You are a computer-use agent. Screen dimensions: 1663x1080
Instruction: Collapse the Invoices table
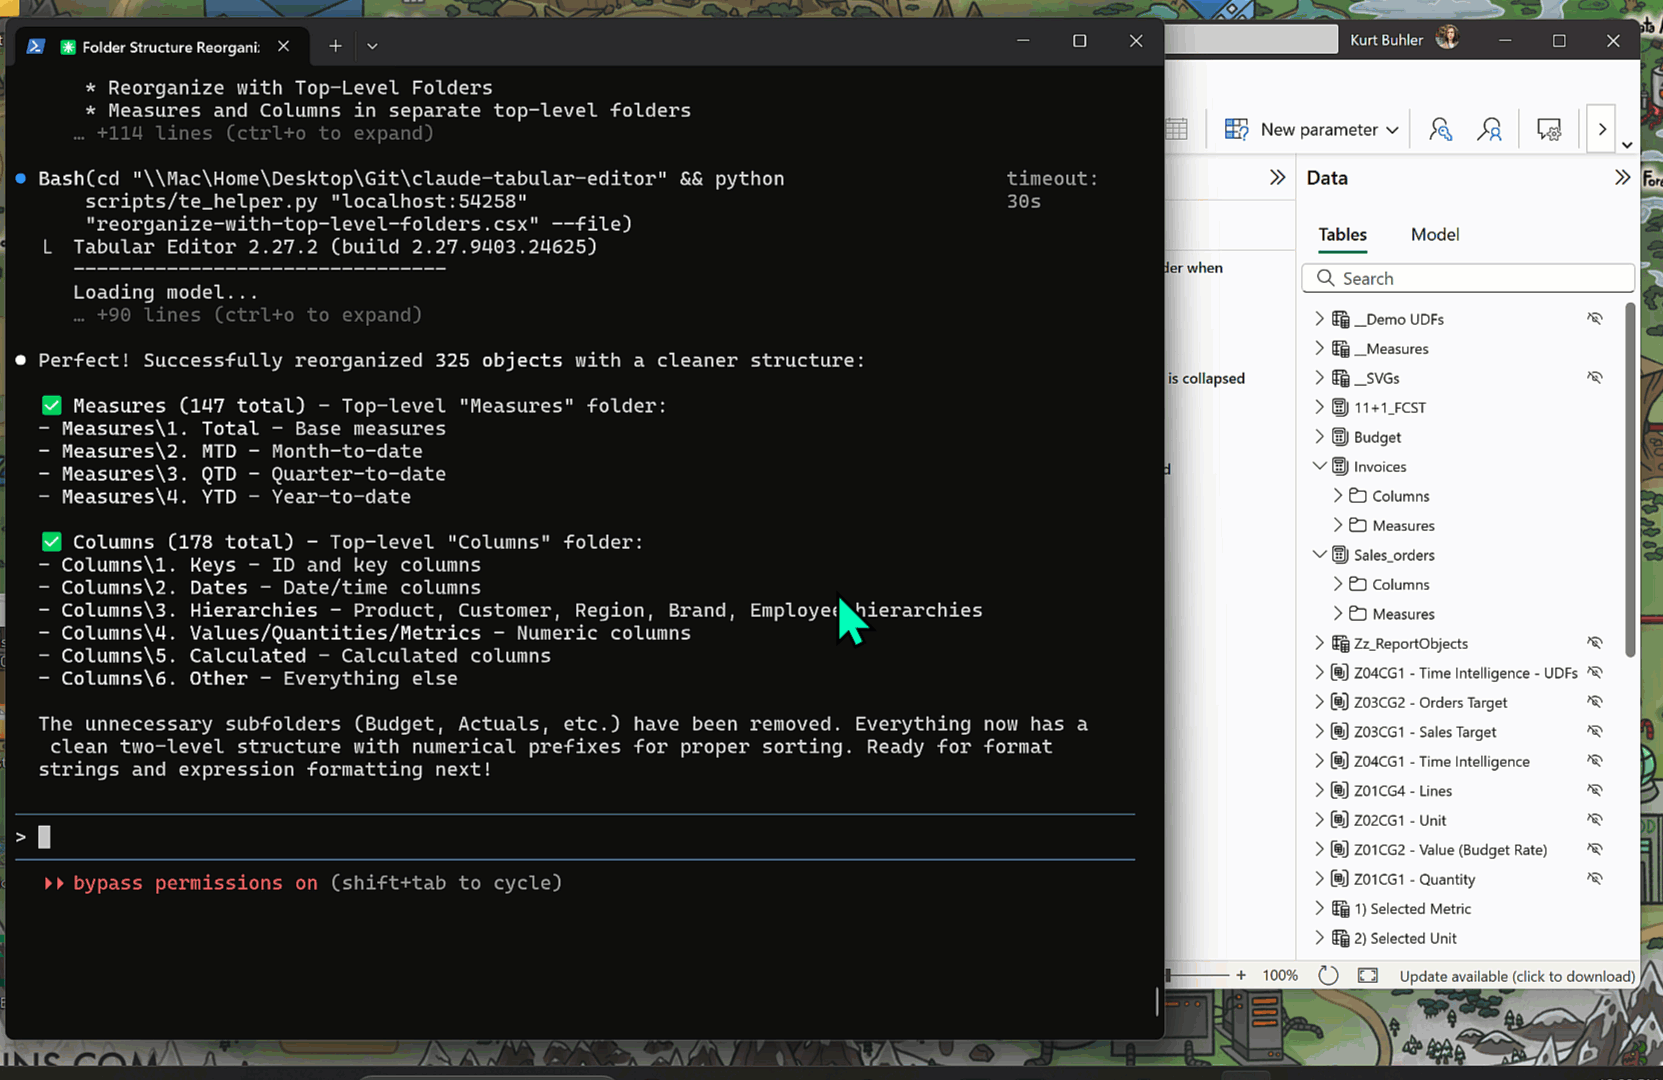pos(1320,466)
